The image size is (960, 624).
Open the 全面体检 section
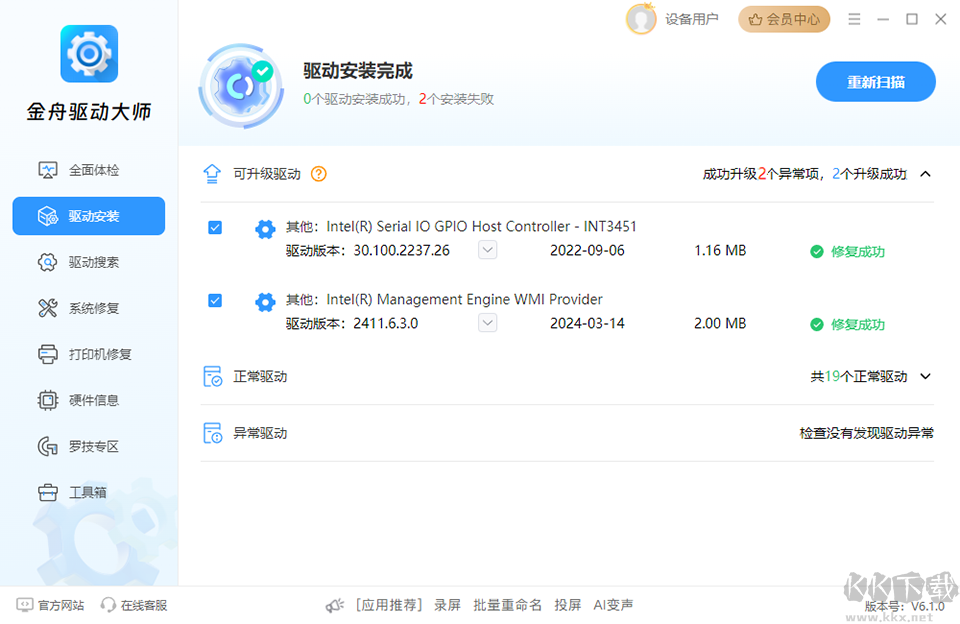tap(89, 170)
